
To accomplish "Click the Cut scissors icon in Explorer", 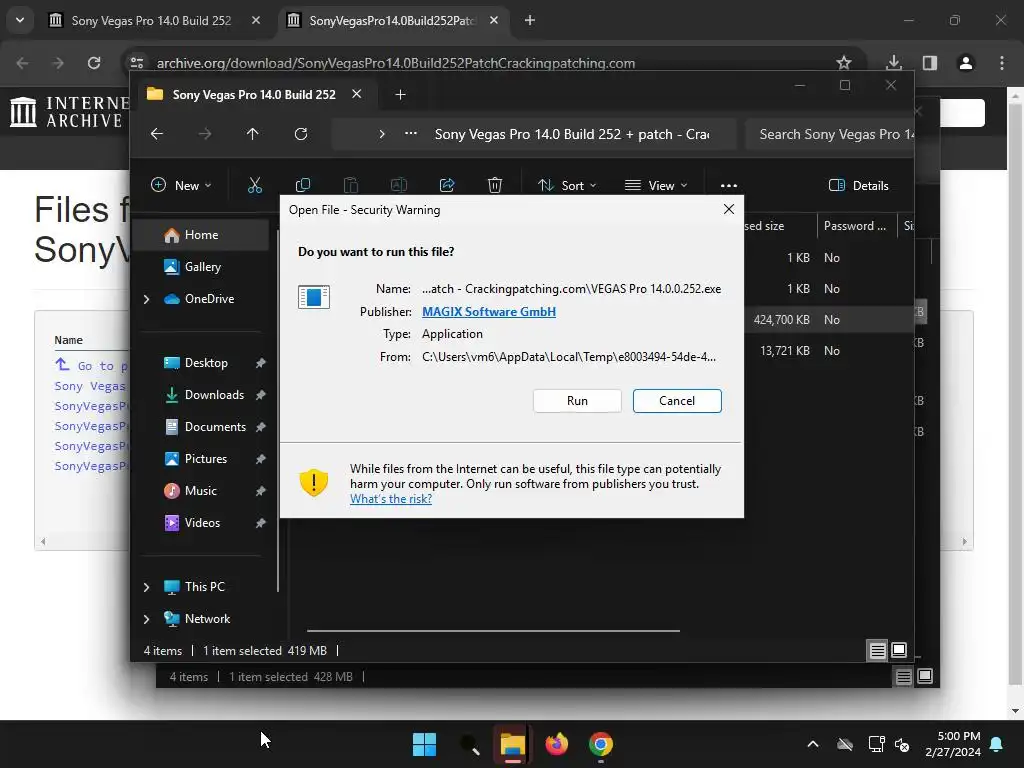I will [x=255, y=185].
